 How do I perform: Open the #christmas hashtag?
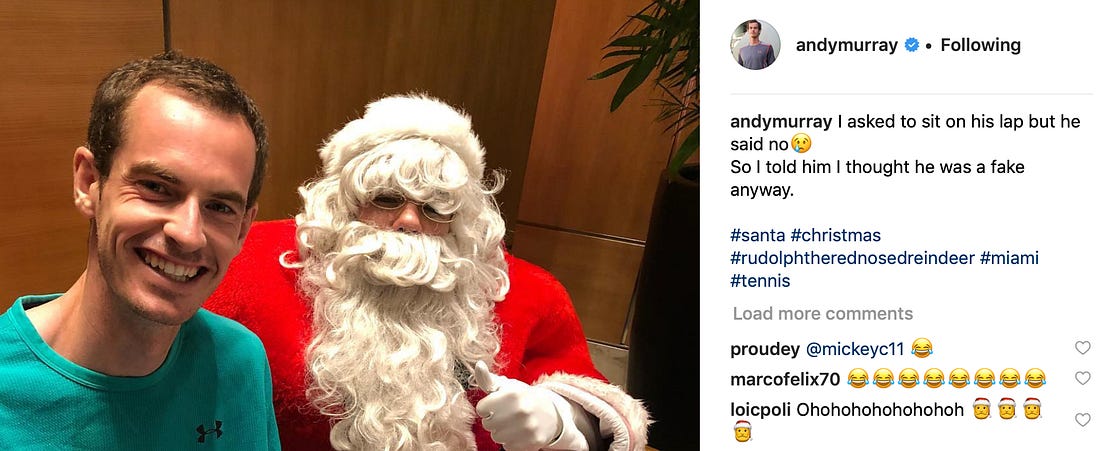[x=836, y=235]
